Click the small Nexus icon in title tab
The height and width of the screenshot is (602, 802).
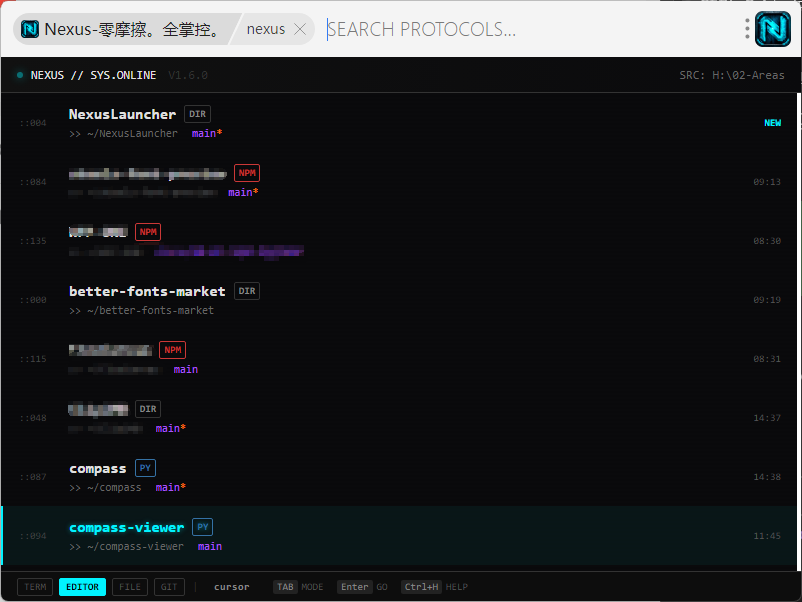coord(30,29)
